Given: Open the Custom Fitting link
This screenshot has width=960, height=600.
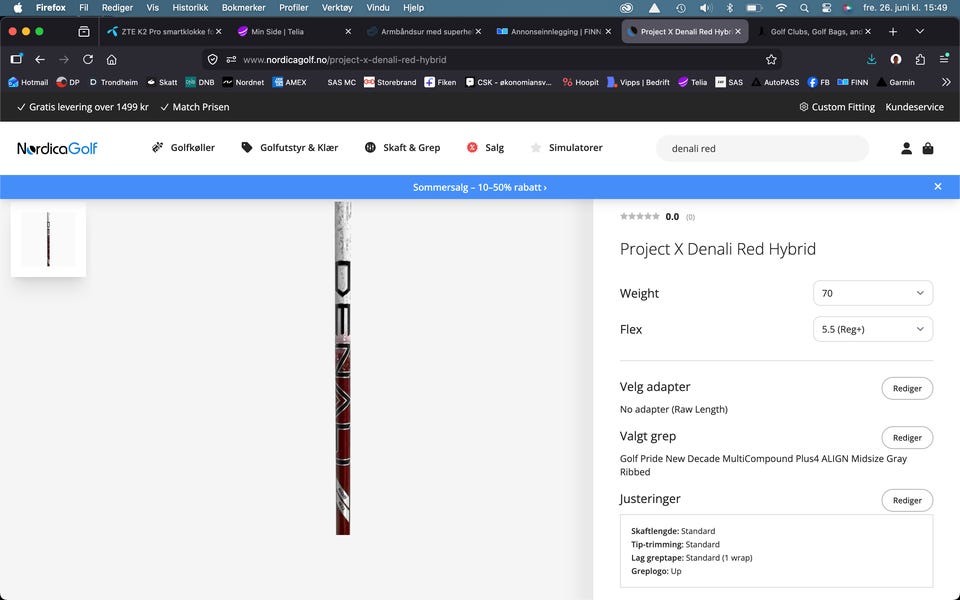Looking at the screenshot, I should point(837,107).
